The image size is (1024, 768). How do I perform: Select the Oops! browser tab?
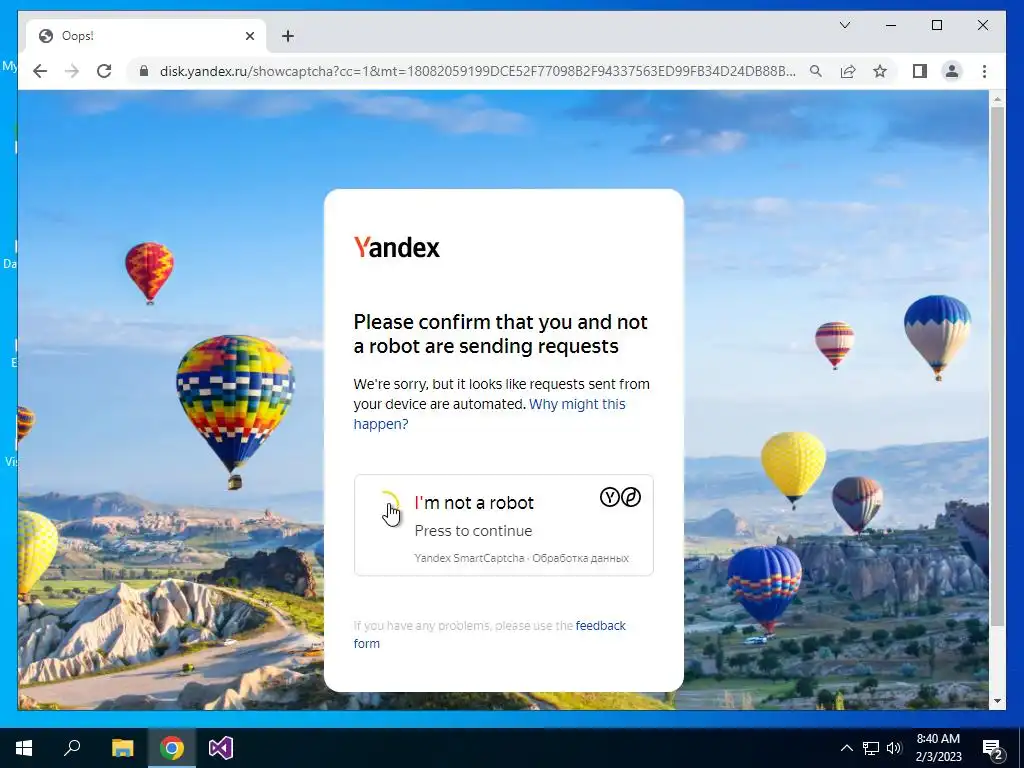point(146,36)
